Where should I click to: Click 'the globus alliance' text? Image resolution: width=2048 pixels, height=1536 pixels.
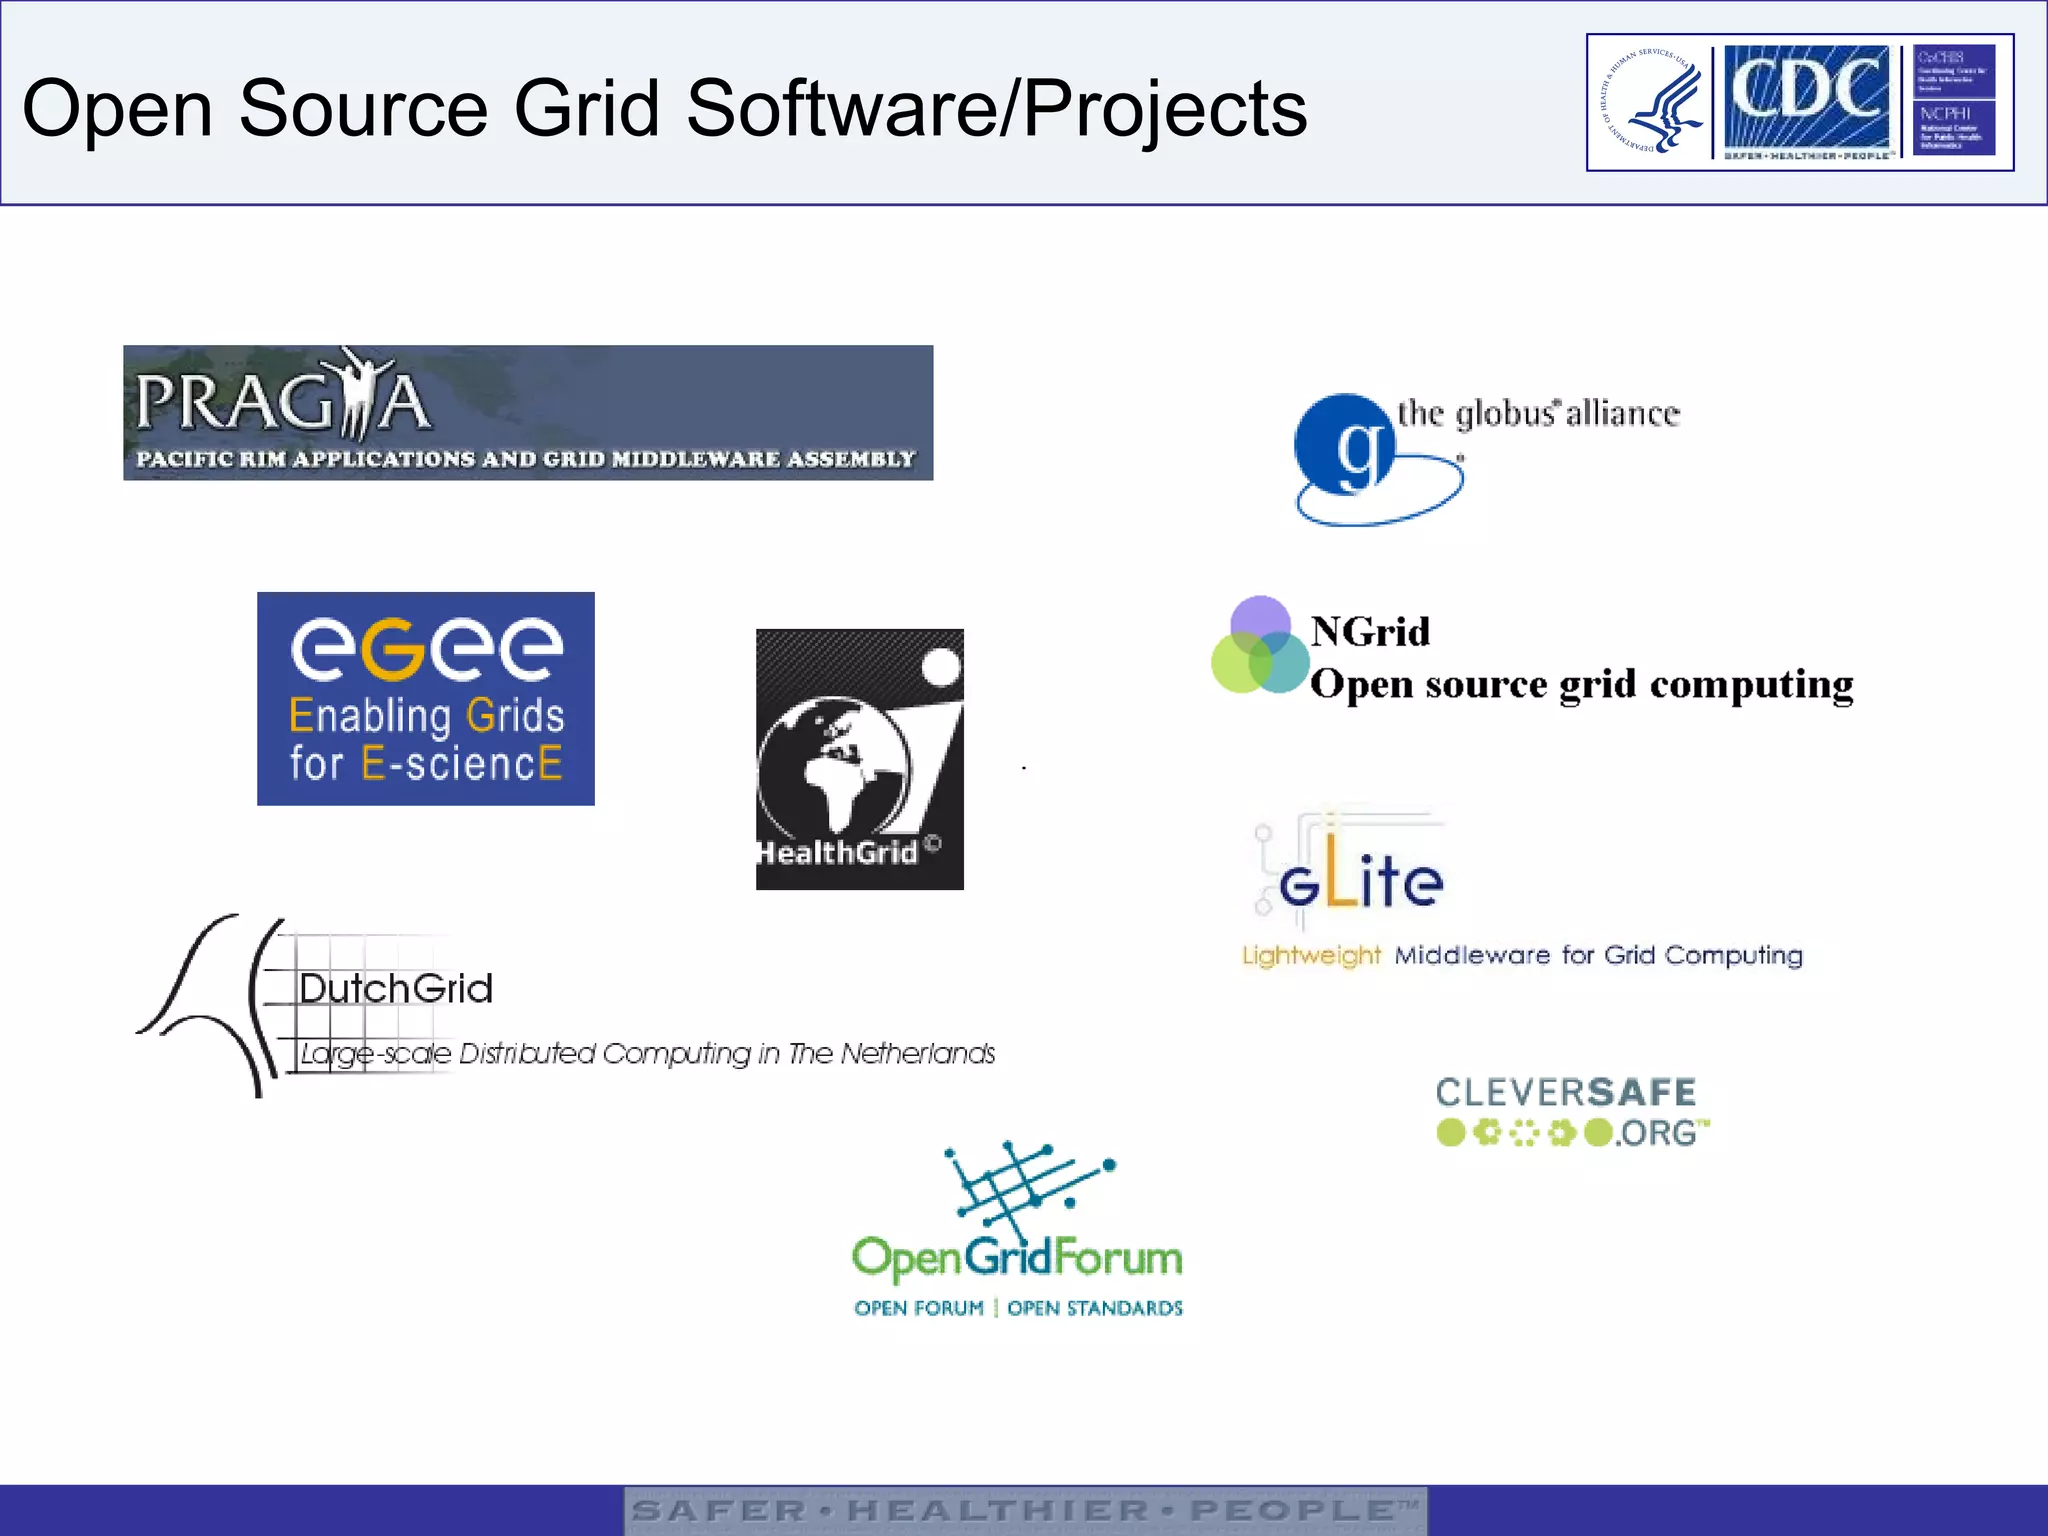pos(1538,413)
